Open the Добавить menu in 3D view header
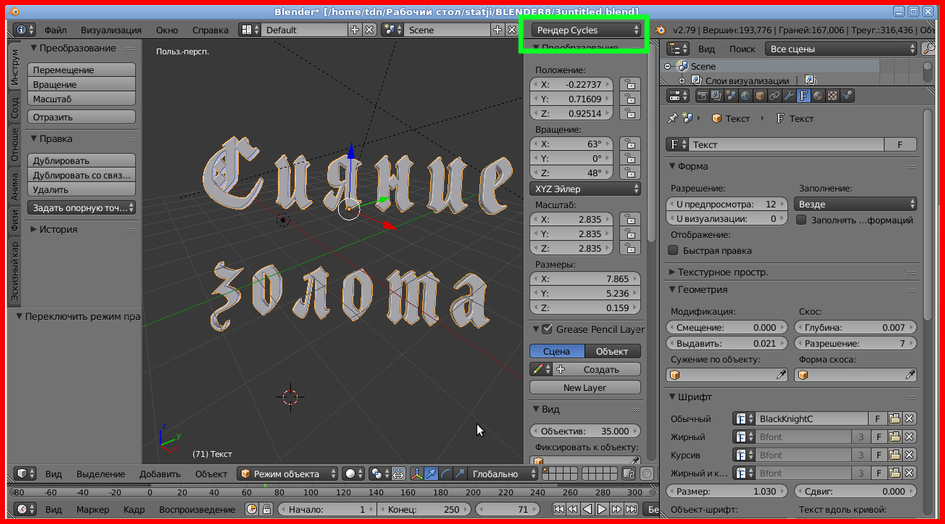The image size is (945, 524). pos(160,474)
